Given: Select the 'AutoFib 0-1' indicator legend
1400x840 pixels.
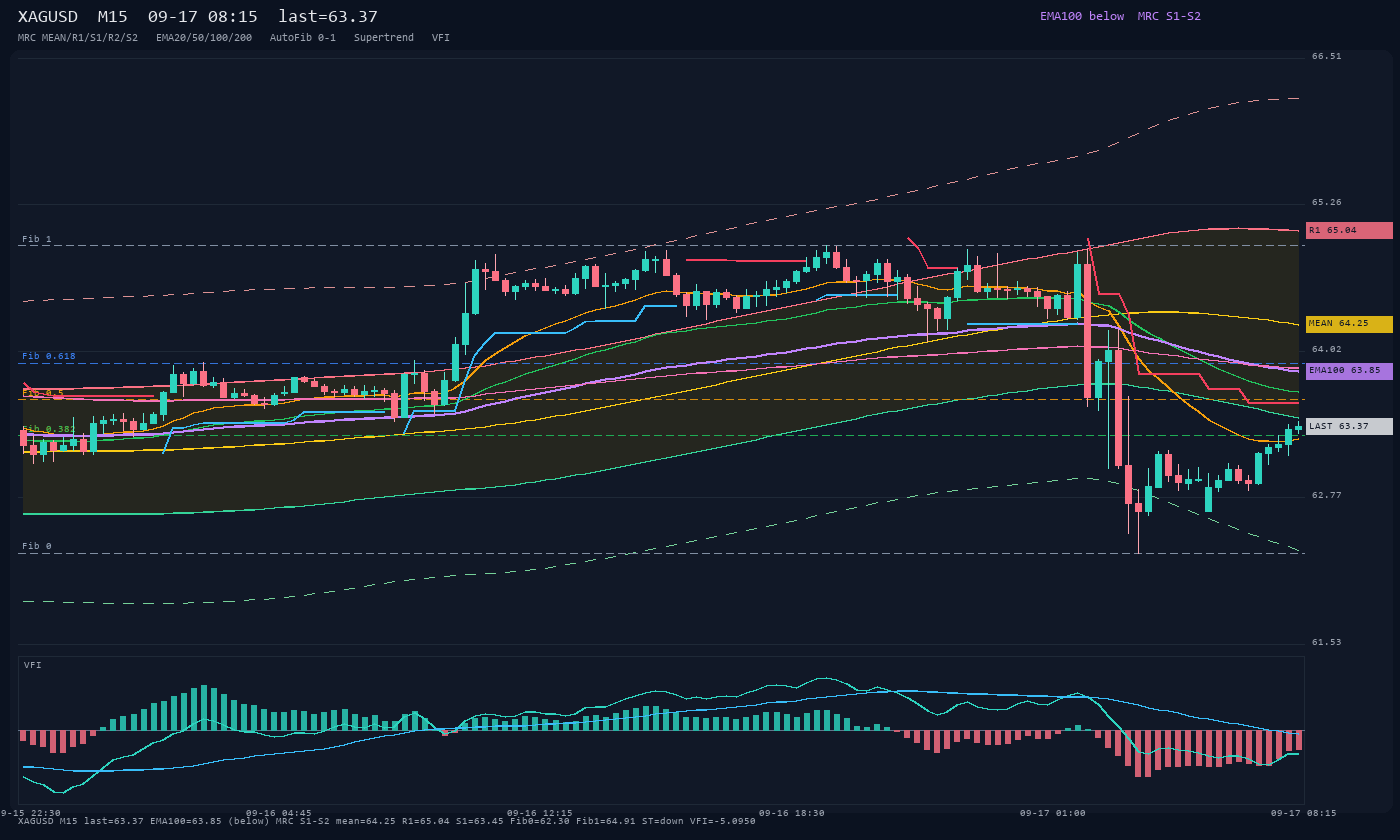Looking at the screenshot, I should [x=303, y=38].
